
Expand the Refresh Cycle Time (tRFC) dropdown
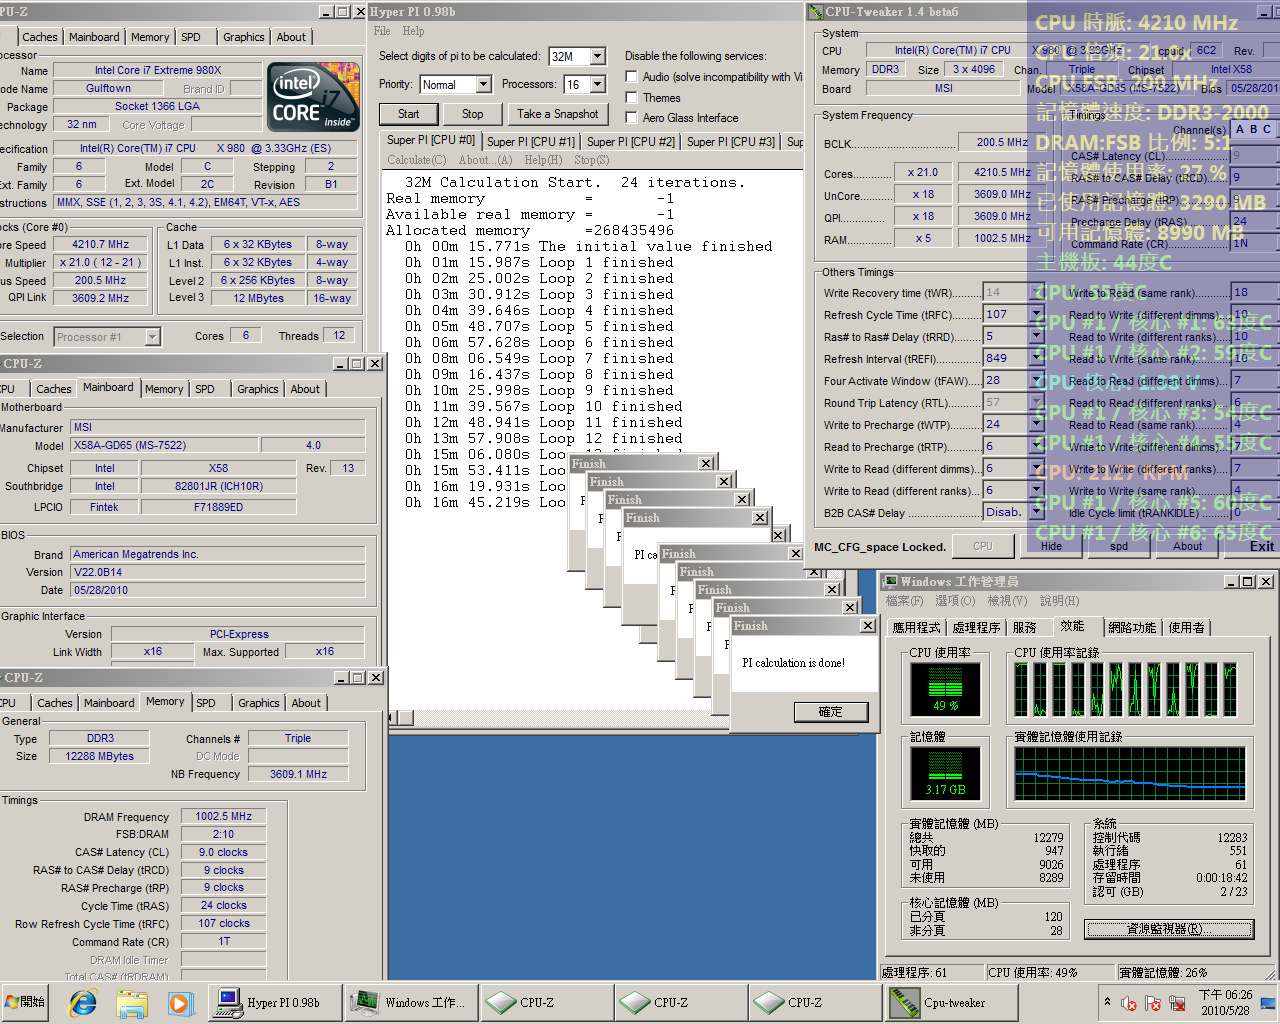[1036, 314]
